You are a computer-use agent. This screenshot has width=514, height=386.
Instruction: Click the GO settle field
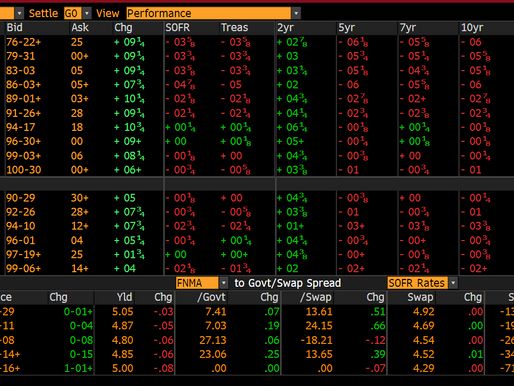point(73,13)
